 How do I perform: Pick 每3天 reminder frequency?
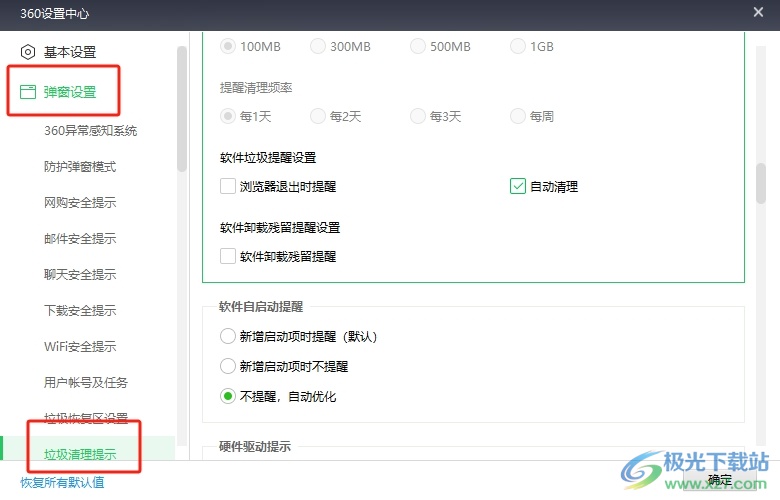(418, 116)
